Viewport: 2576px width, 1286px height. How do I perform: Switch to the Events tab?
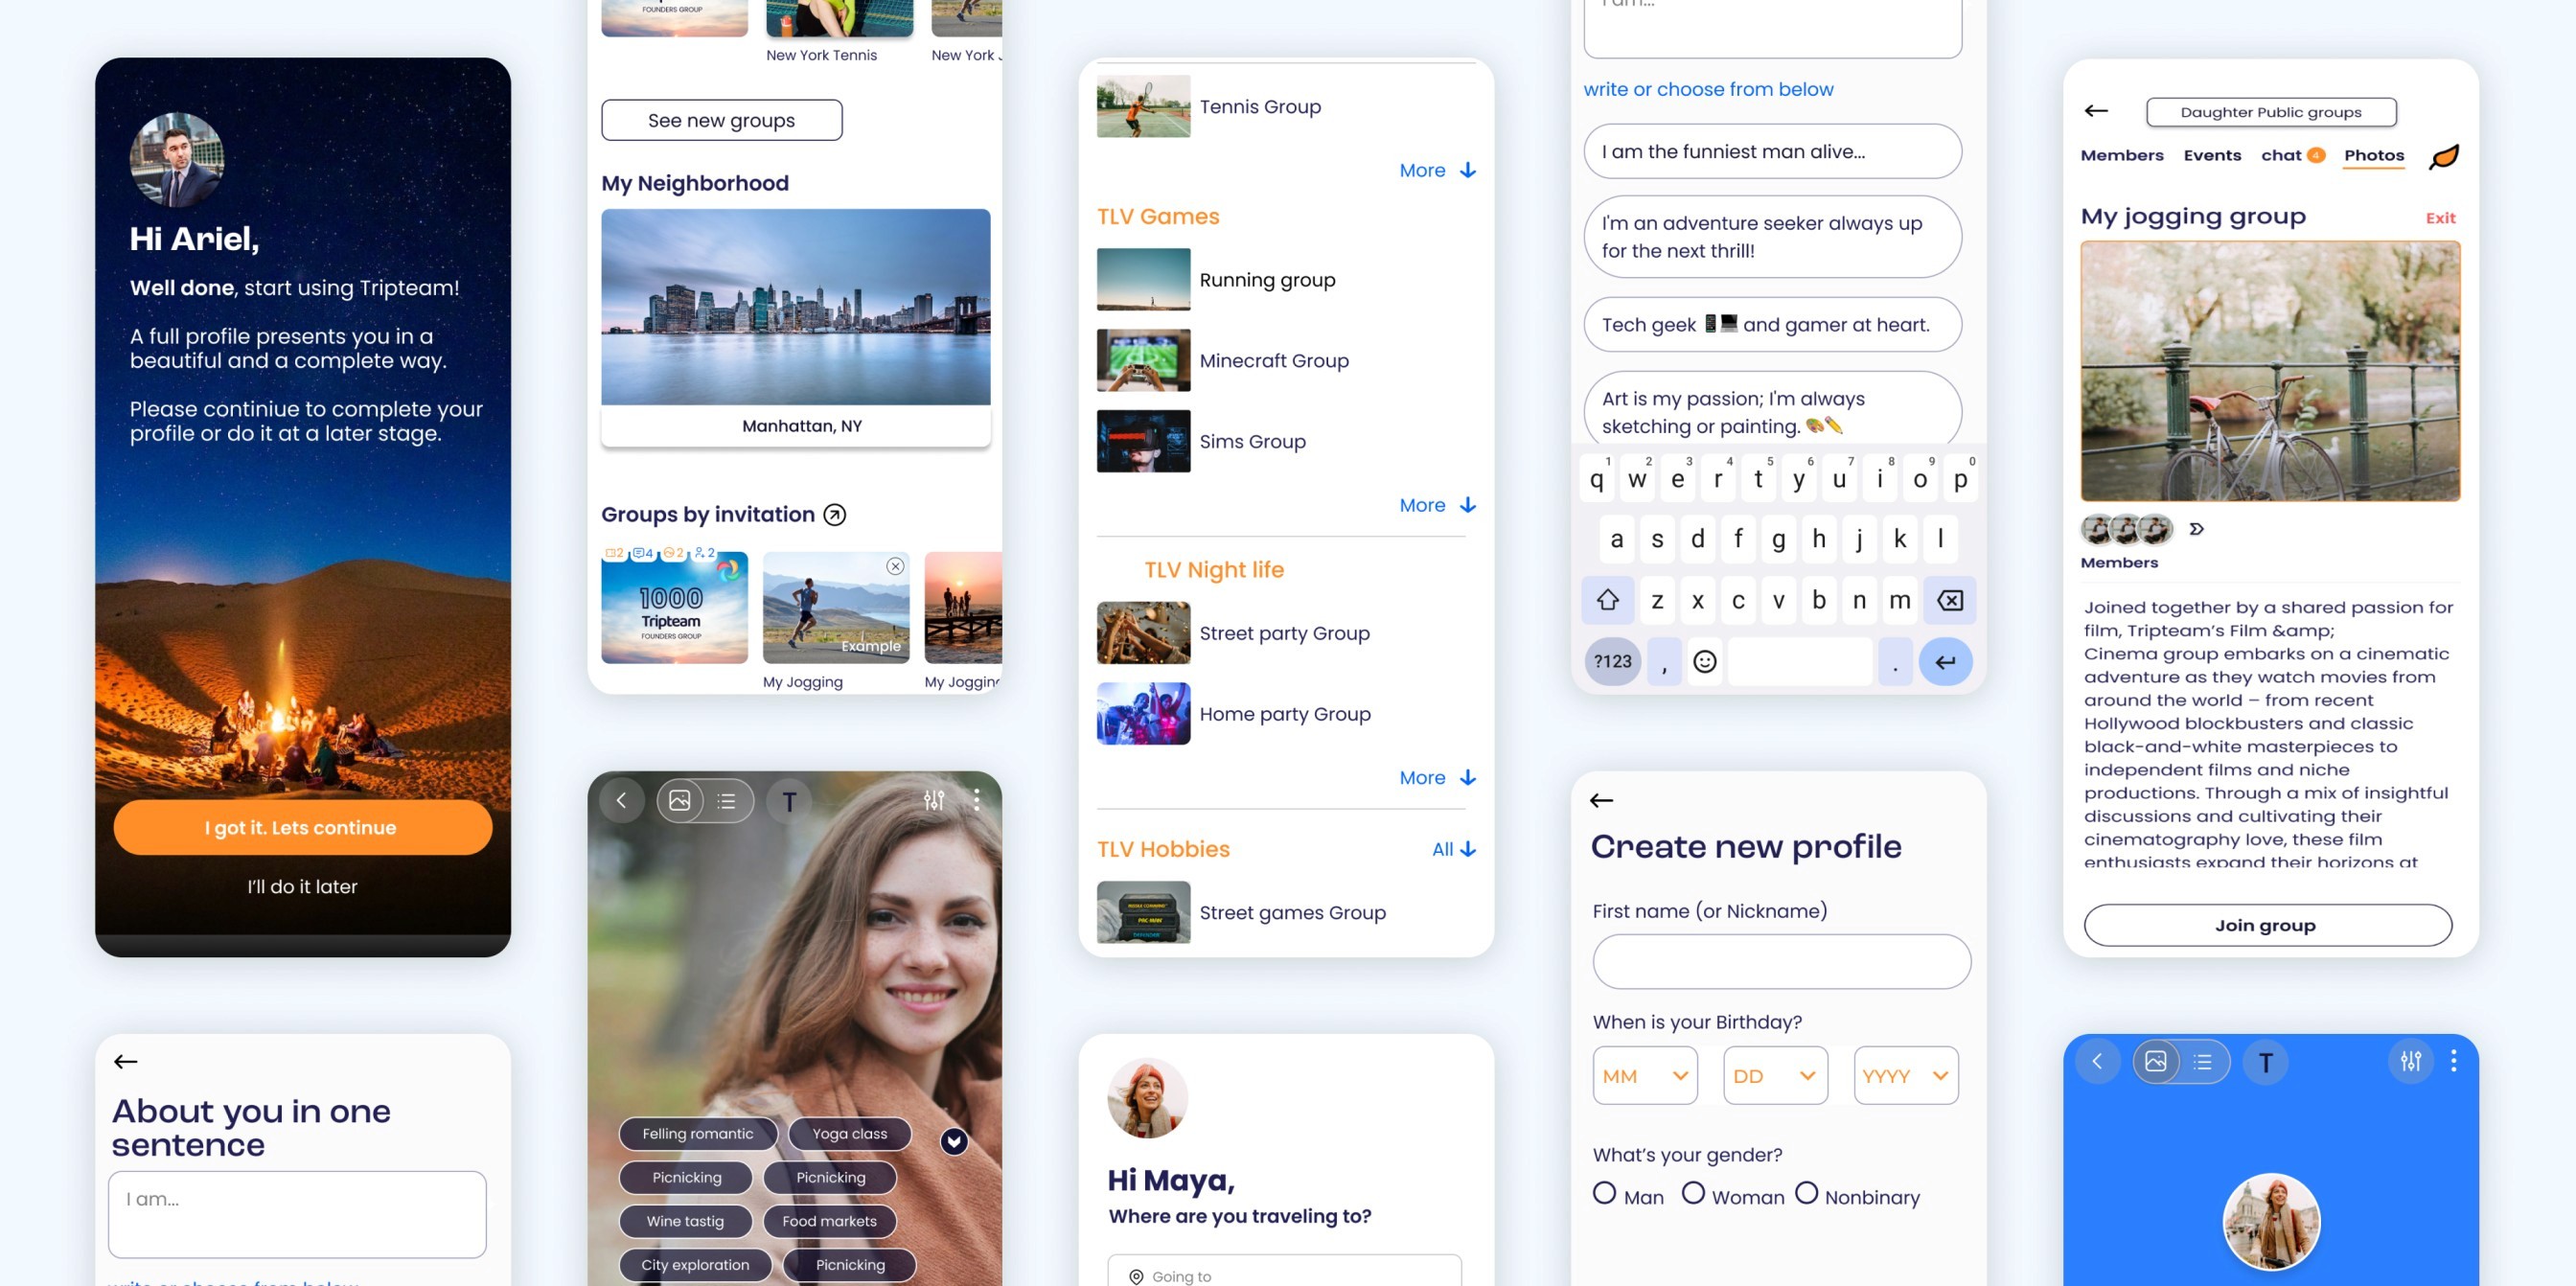click(2212, 155)
